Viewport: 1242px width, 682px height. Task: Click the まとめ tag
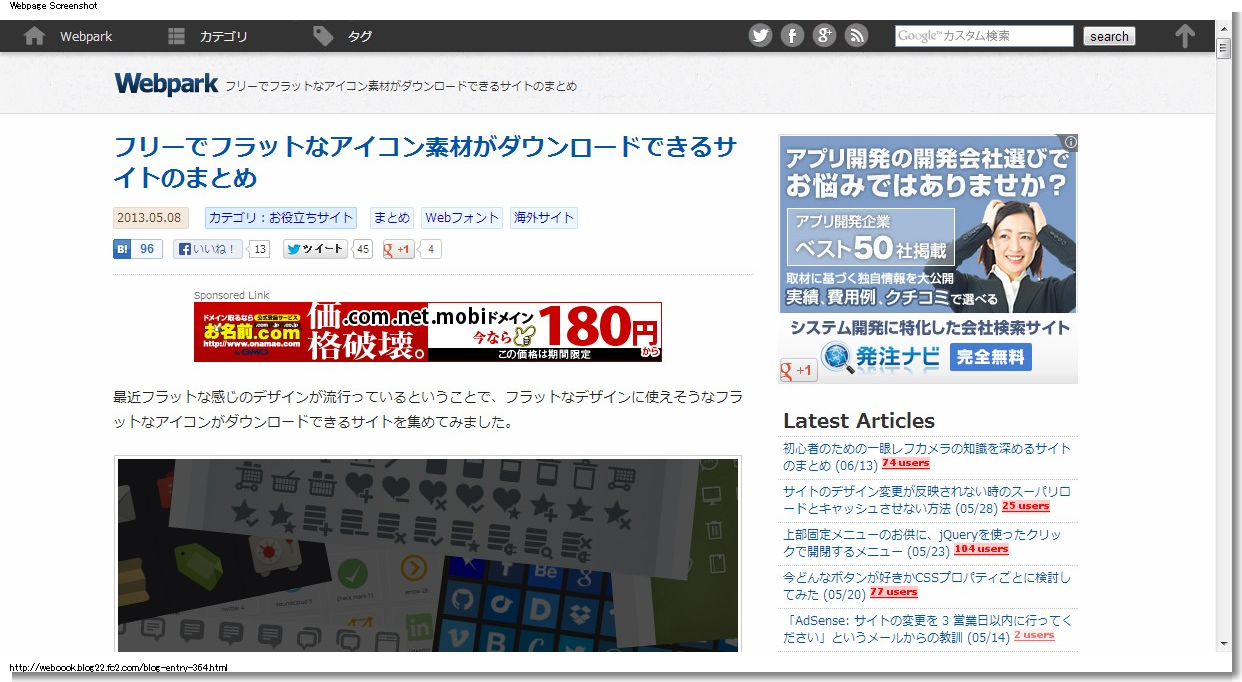(x=391, y=218)
